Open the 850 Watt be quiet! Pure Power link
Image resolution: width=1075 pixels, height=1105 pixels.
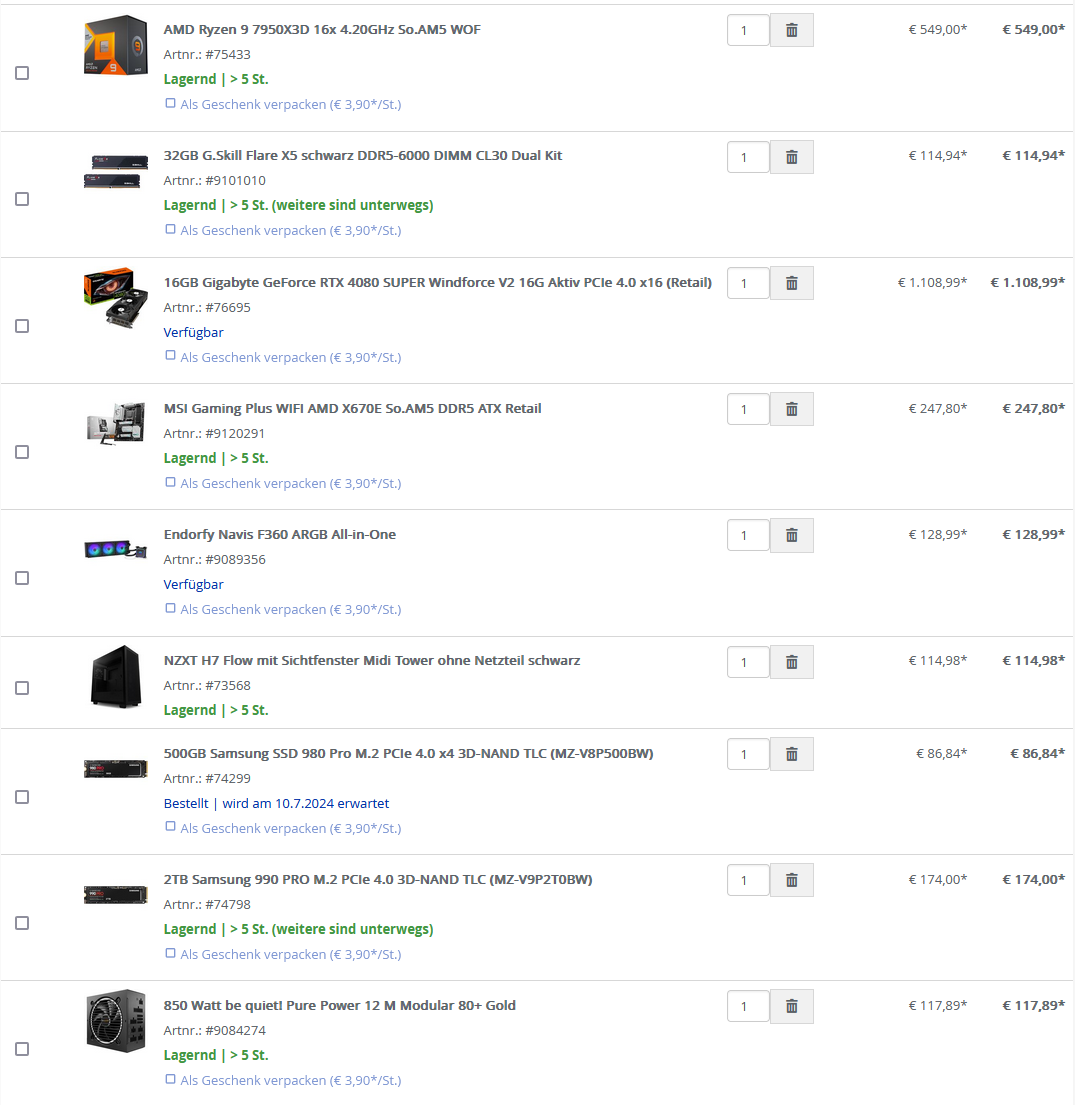pos(340,1006)
